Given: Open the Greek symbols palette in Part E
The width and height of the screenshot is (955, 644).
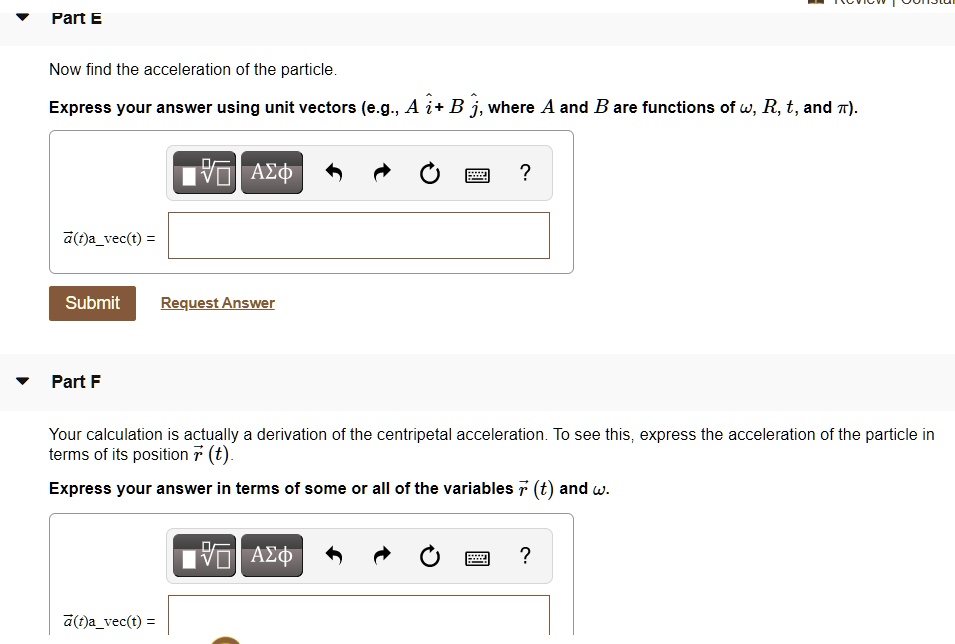Looking at the screenshot, I should click(x=271, y=172).
